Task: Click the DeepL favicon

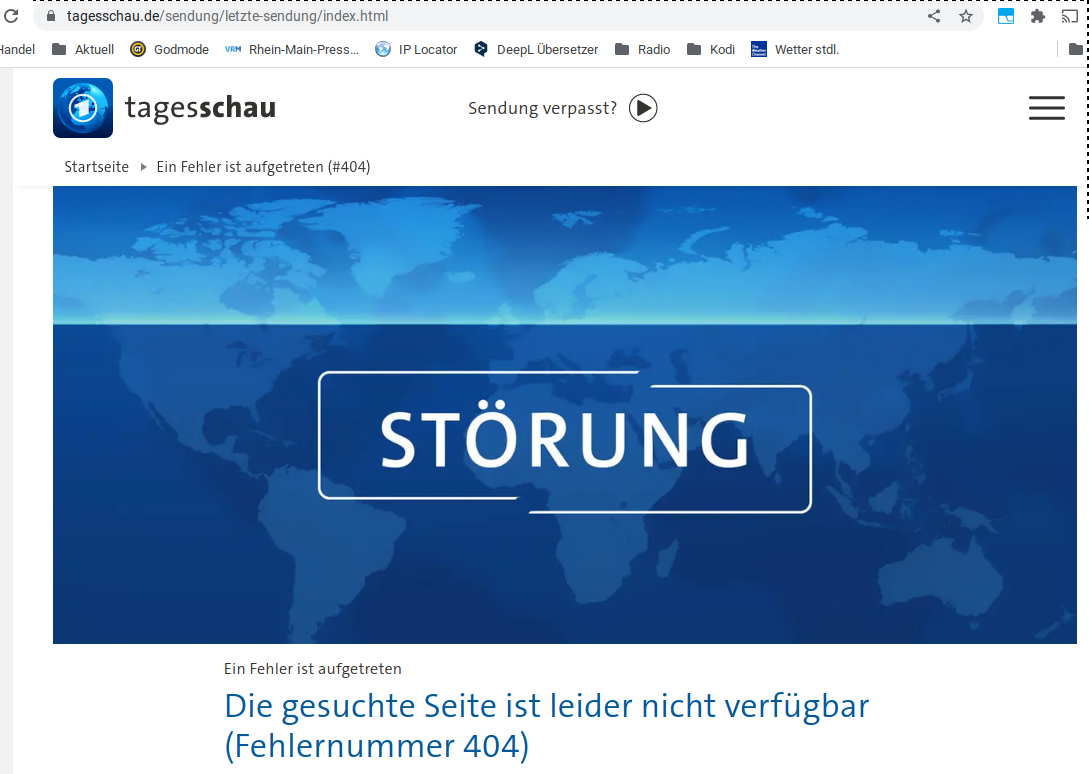Action: [x=481, y=49]
